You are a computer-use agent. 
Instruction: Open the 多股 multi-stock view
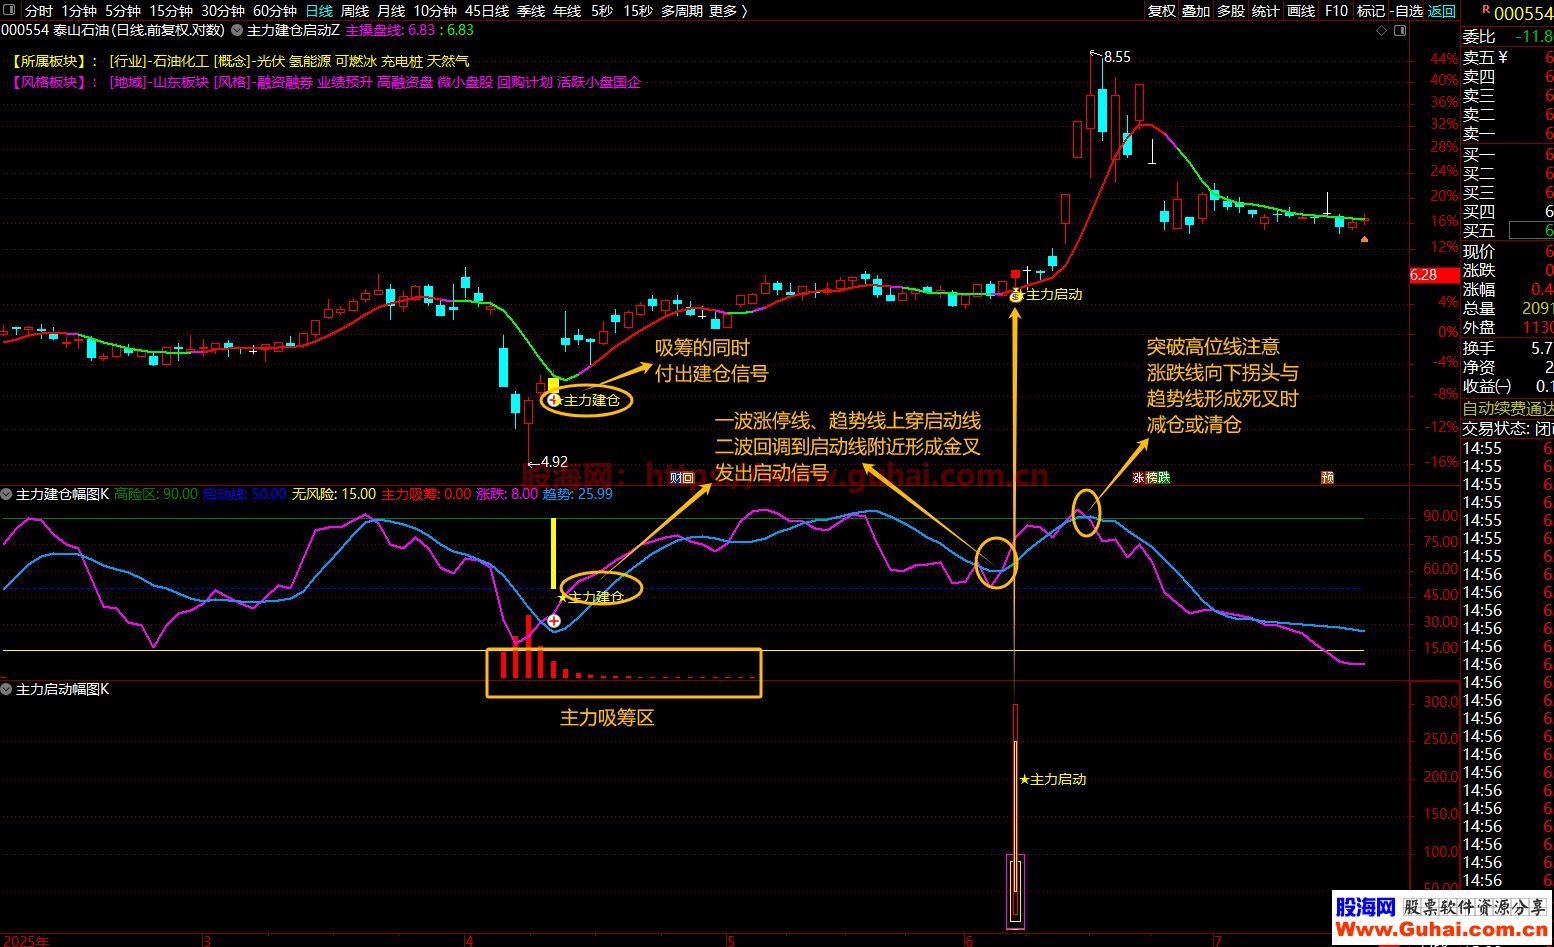click(x=1231, y=11)
